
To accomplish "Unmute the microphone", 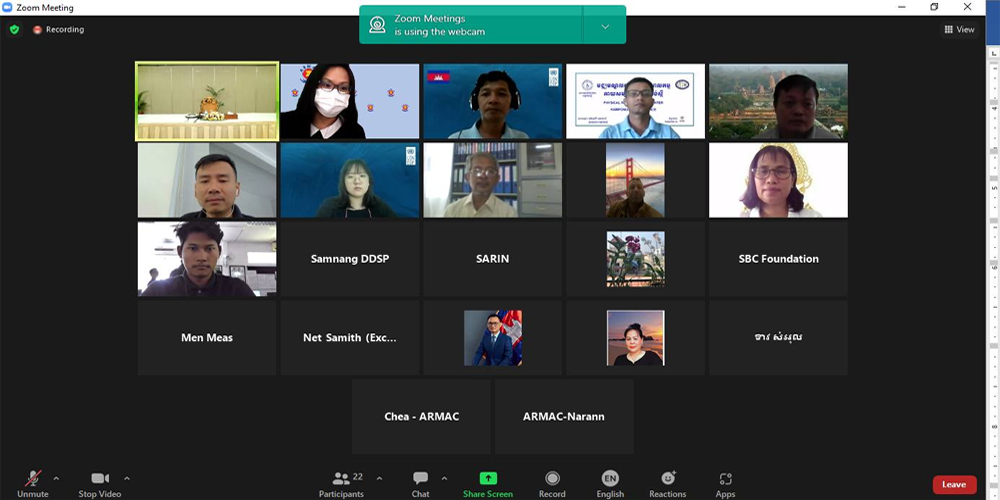I will click(x=33, y=479).
